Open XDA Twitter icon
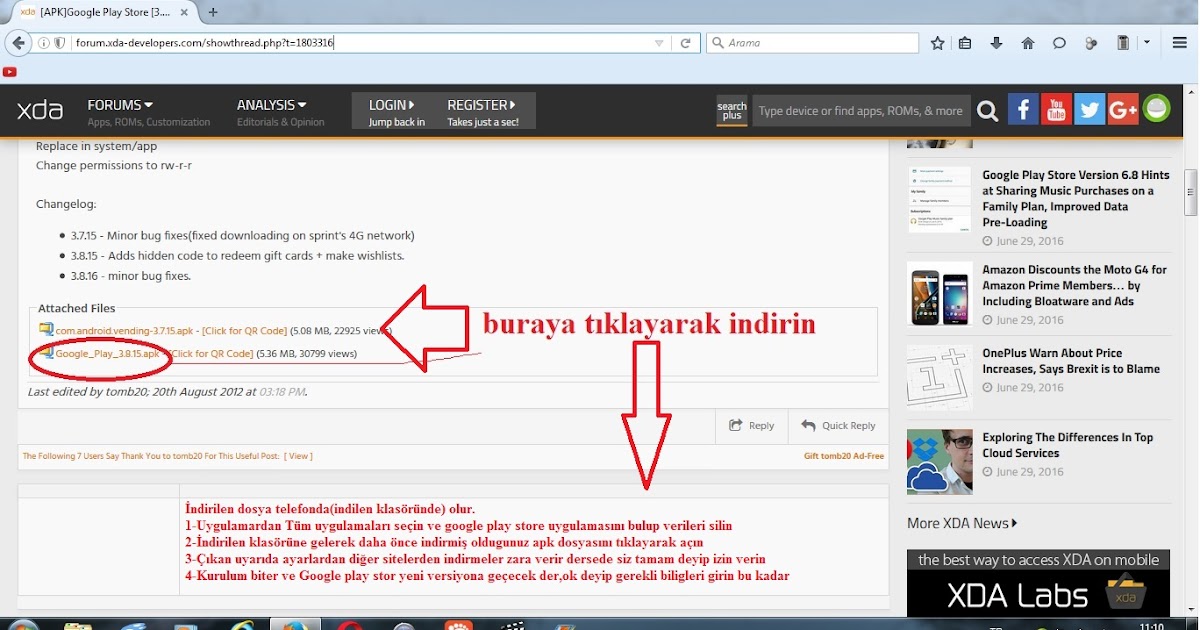Image resolution: width=1200 pixels, height=630 pixels. (1089, 109)
